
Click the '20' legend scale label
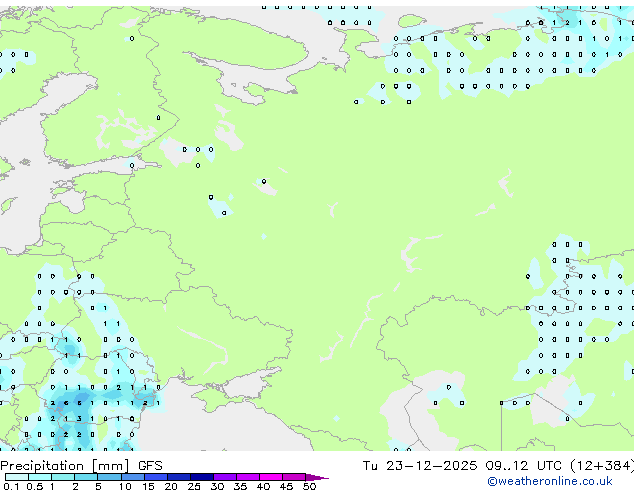[171, 486]
